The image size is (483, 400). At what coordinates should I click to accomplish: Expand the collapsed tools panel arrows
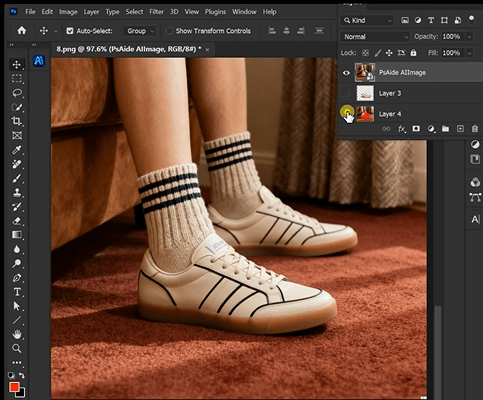(x=12, y=45)
